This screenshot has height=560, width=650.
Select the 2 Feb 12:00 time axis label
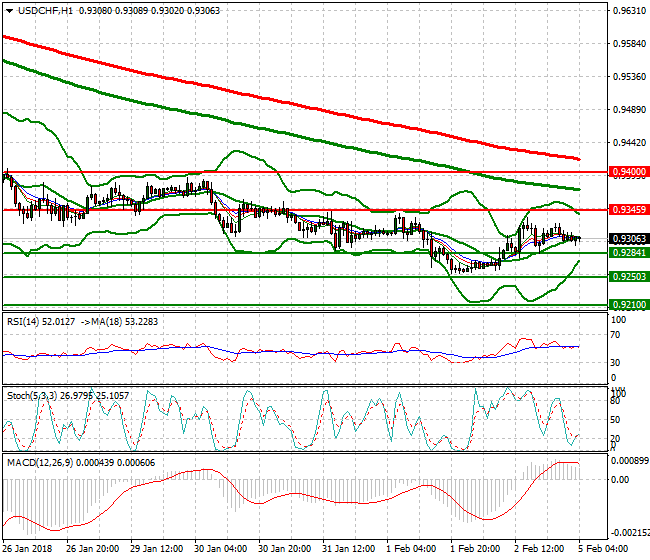click(539, 549)
